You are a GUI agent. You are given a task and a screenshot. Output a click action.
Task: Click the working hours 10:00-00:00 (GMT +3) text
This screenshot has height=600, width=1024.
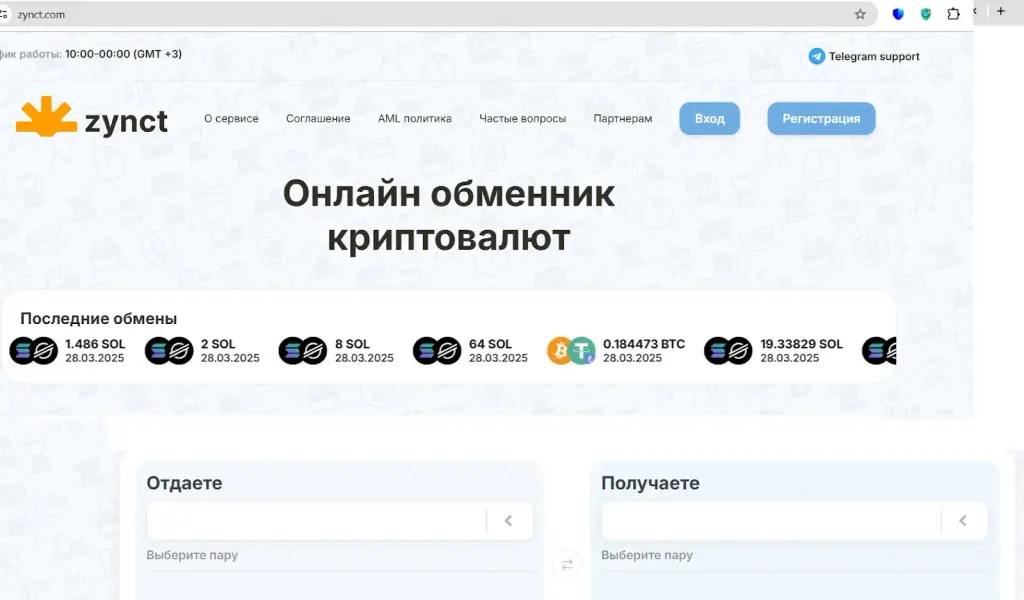pyautogui.click(x=123, y=54)
